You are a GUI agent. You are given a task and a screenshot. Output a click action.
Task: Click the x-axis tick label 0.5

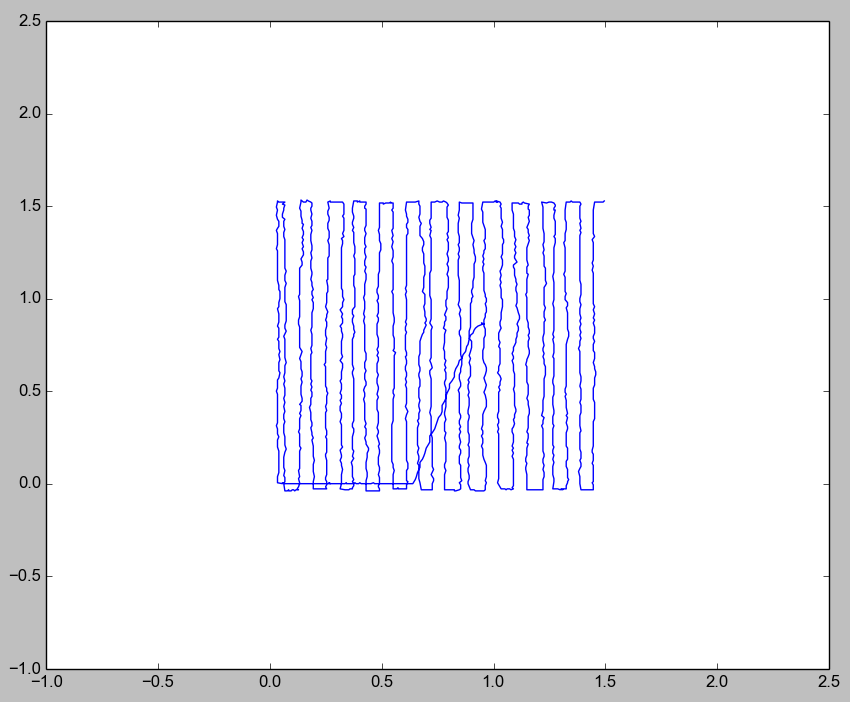(382, 681)
